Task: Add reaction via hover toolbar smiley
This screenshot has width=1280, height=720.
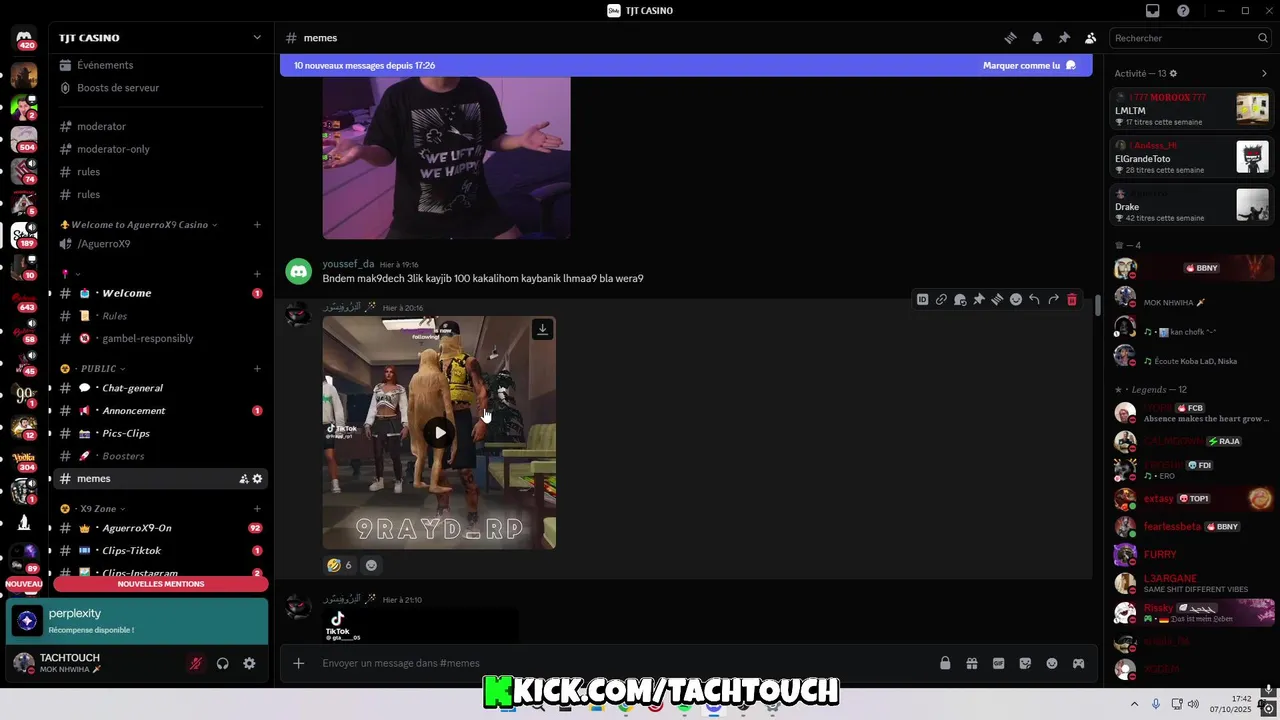Action: point(1016,299)
